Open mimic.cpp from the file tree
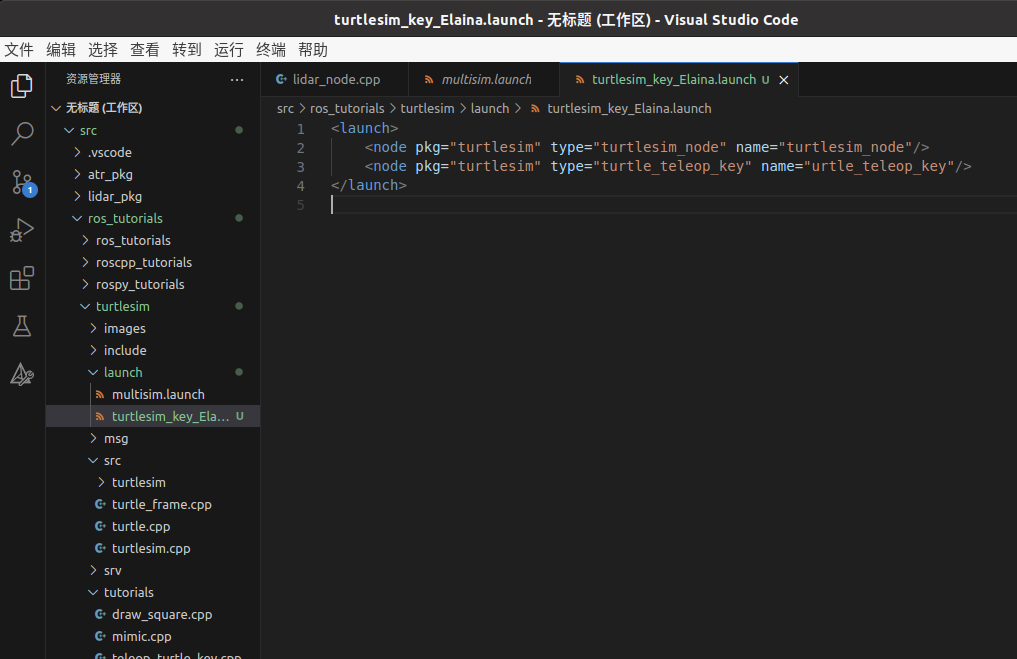 tap(153, 636)
